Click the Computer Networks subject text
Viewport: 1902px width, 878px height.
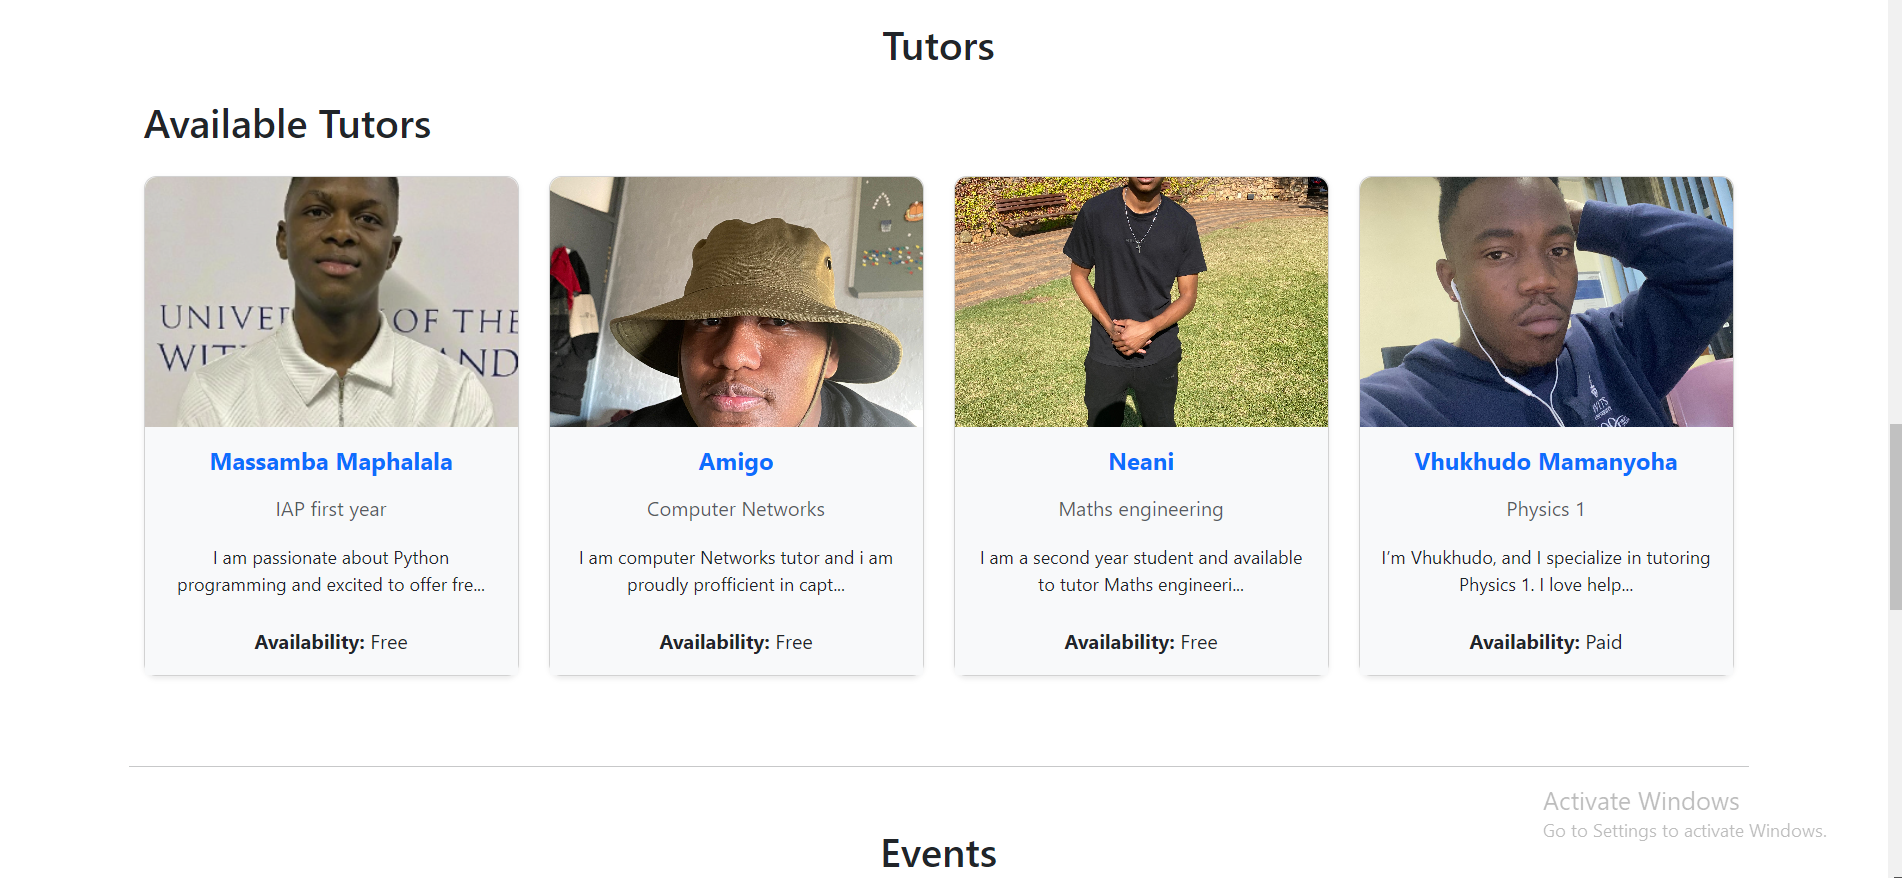pos(736,509)
